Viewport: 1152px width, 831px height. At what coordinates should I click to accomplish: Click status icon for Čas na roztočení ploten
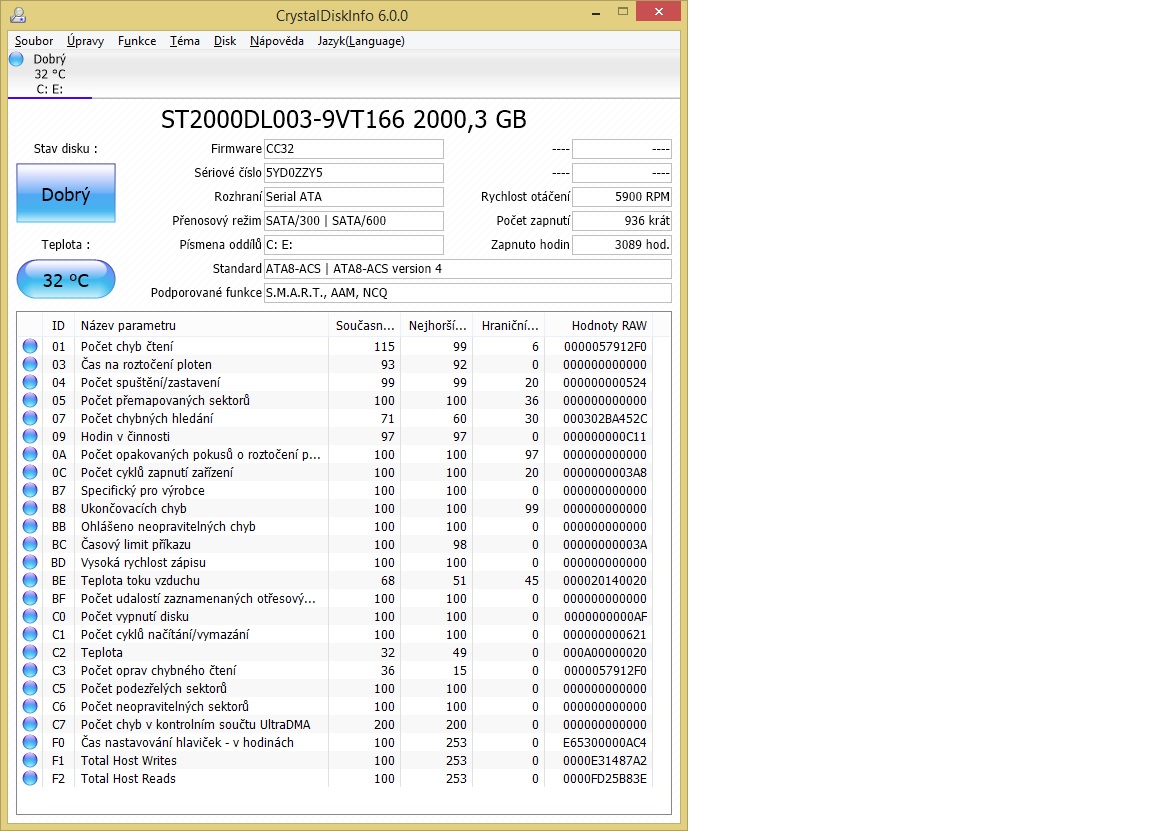[30, 364]
